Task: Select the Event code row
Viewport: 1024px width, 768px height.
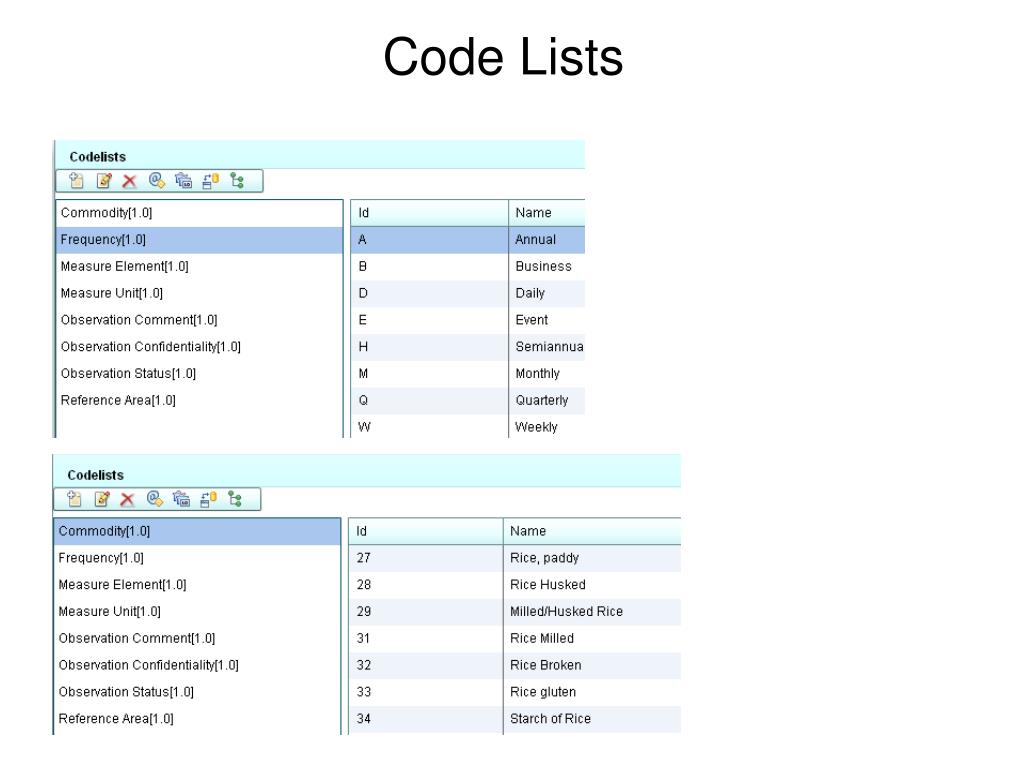Action: (x=468, y=320)
